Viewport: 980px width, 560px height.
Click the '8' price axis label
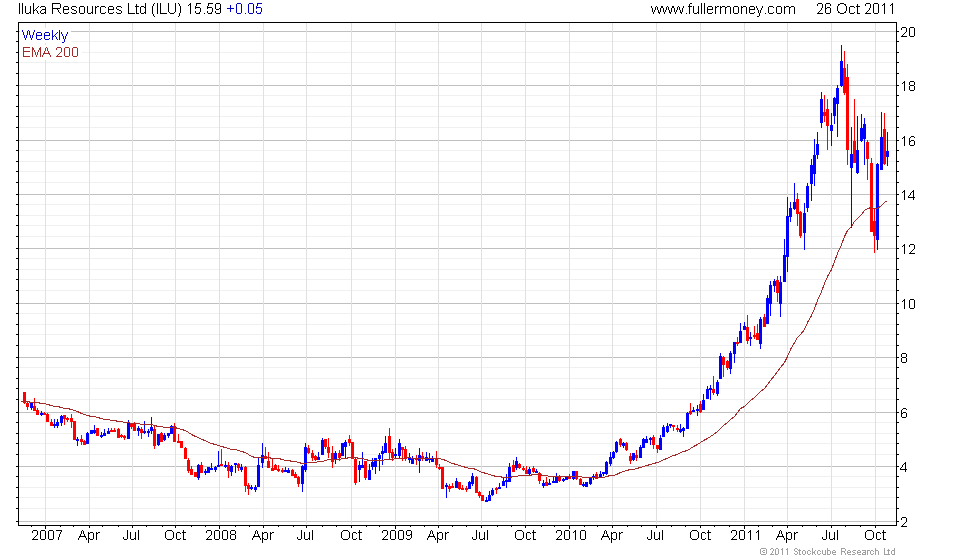pos(904,359)
